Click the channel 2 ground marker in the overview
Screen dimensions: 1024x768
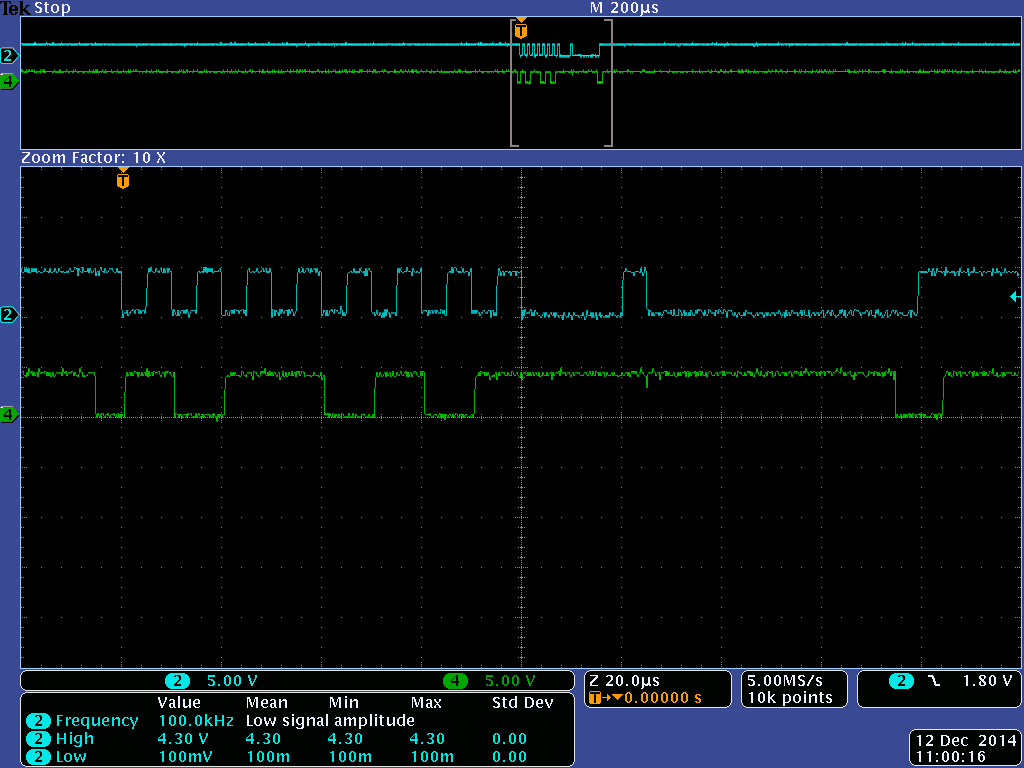pos(9,55)
